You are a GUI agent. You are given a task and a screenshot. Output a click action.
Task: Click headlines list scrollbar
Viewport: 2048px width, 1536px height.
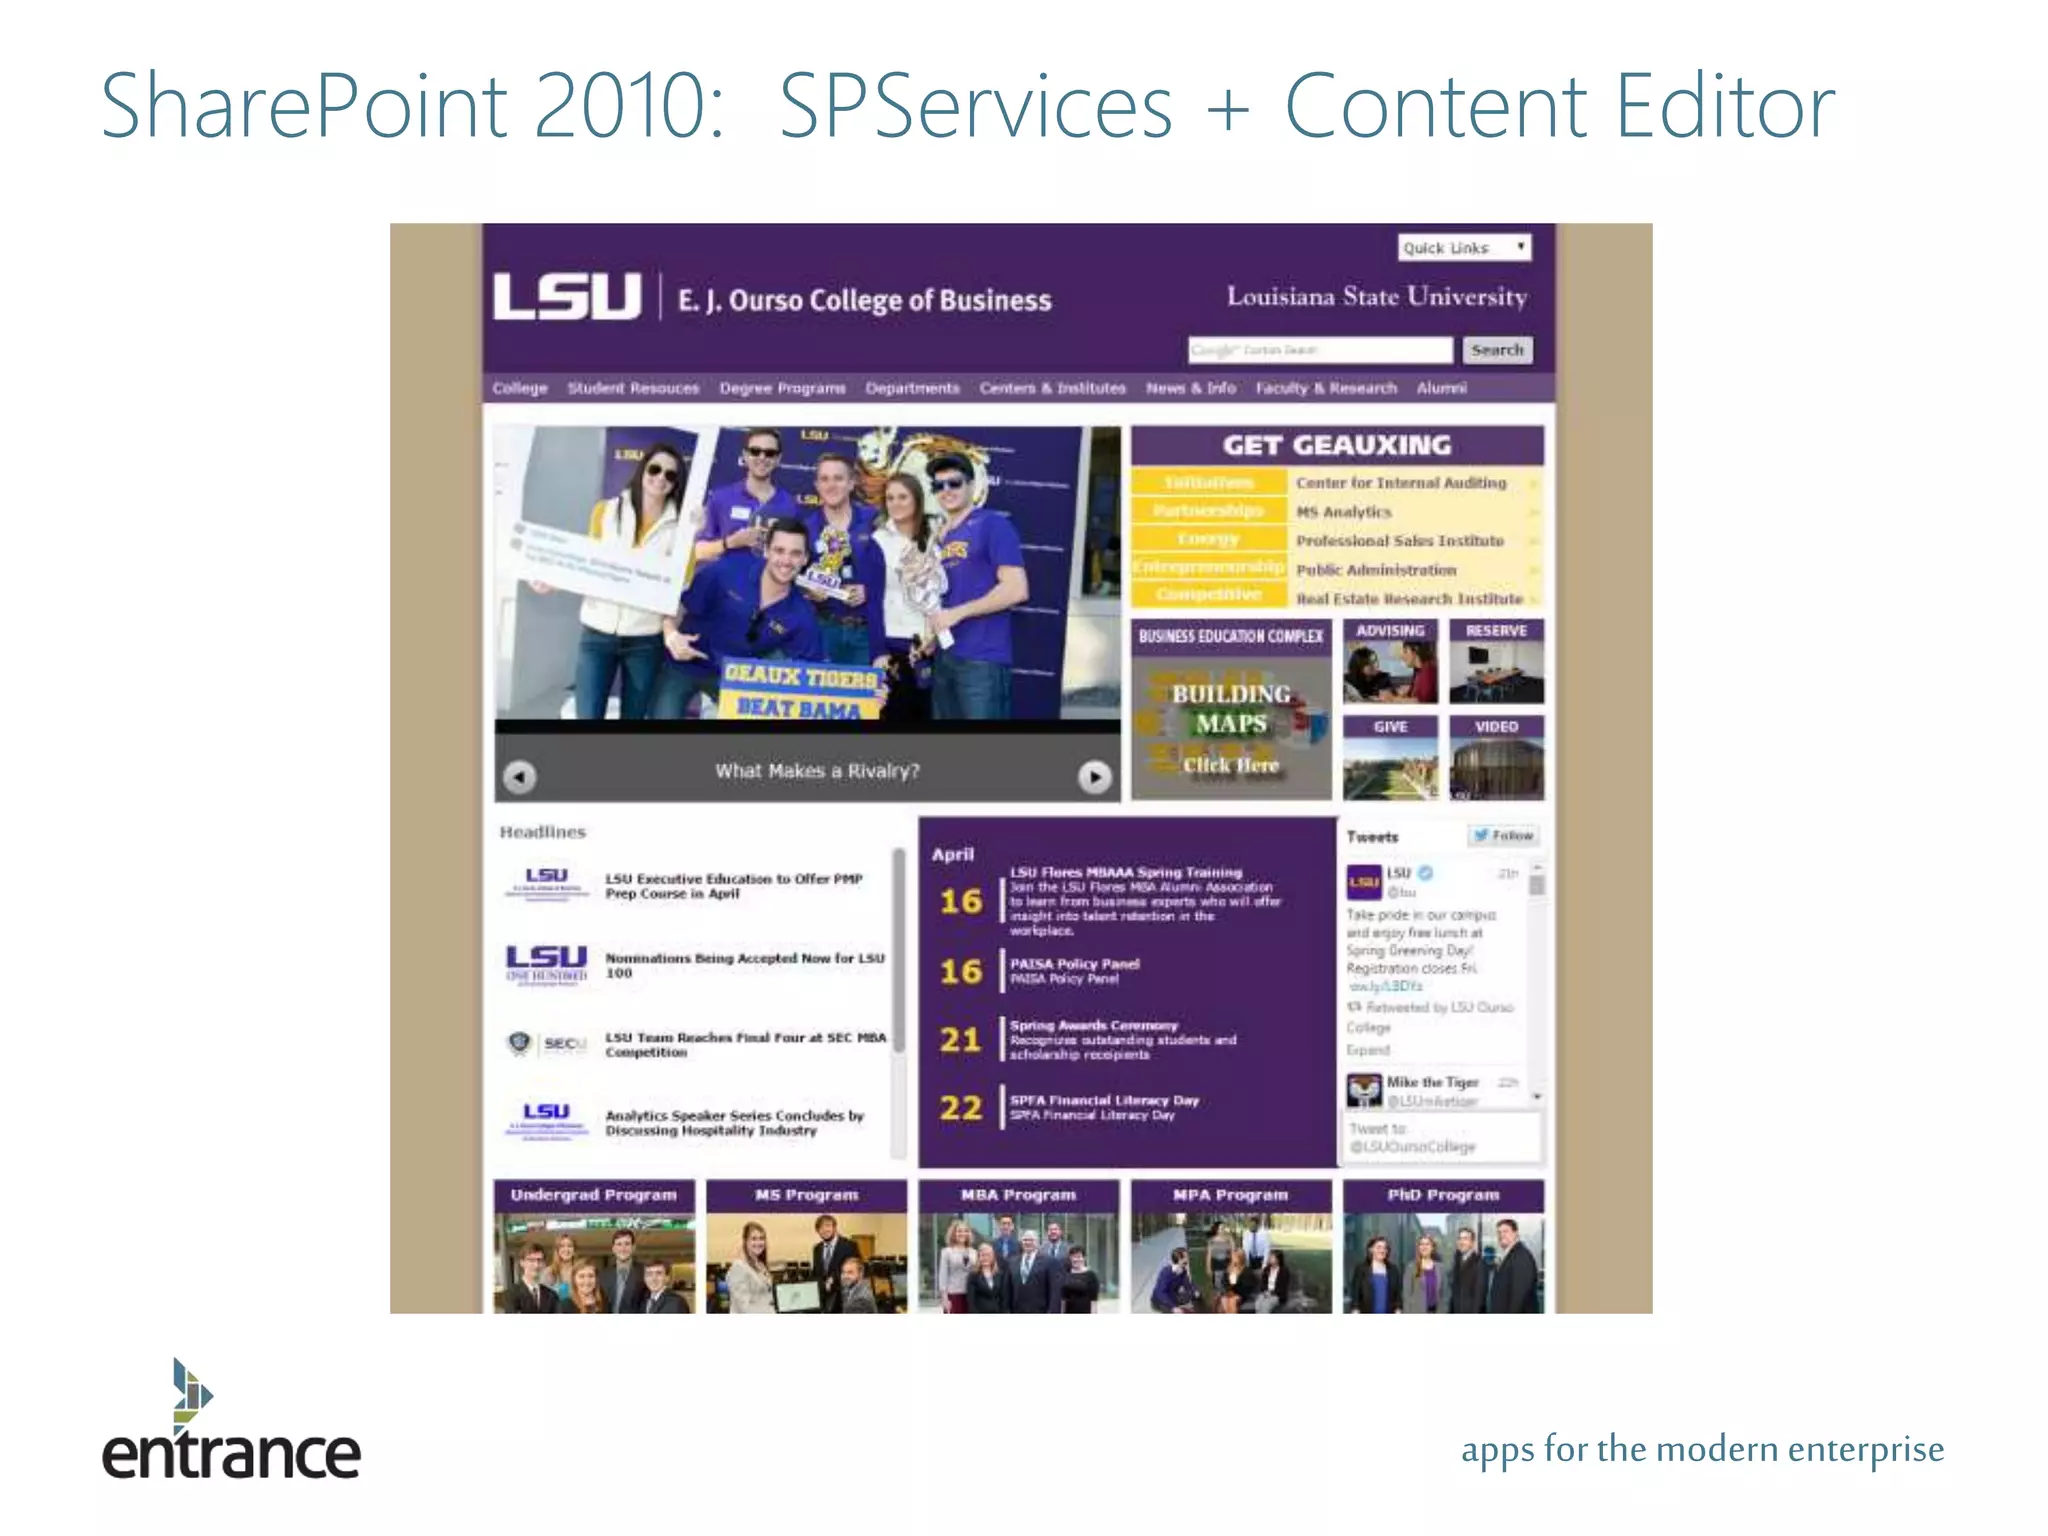pyautogui.click(x=898, y=950)
